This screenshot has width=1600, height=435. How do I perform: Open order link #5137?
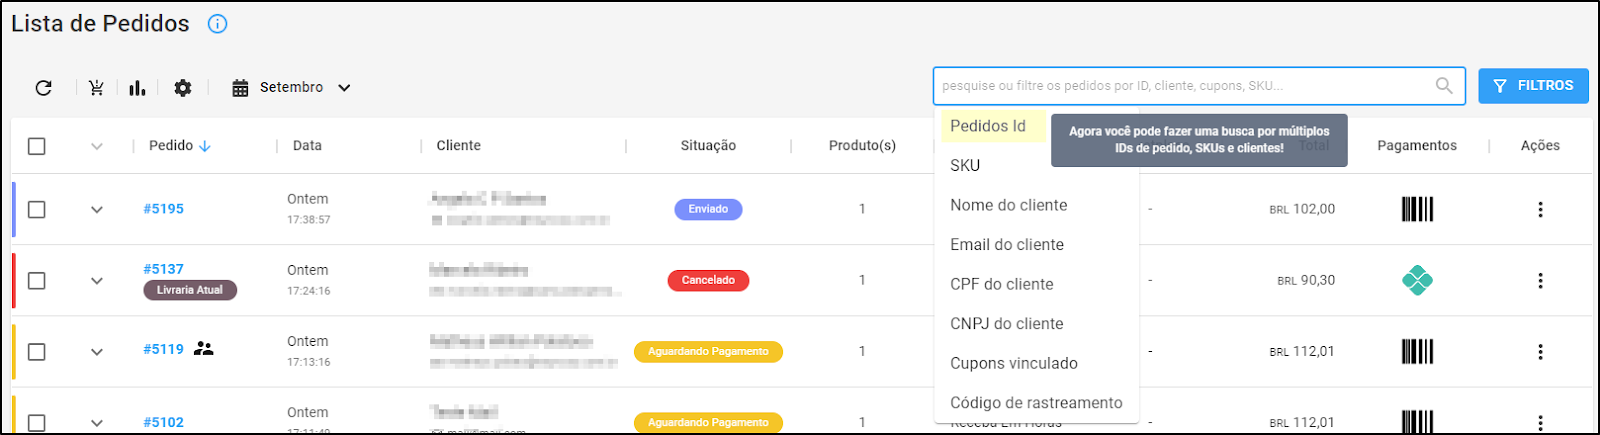pyautogui.click(x=163, y=269)
